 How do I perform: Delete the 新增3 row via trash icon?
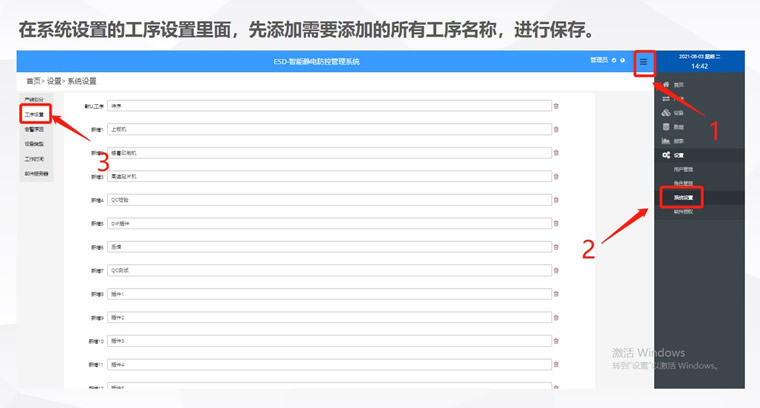pyautogui.click(x=556, y=176)
